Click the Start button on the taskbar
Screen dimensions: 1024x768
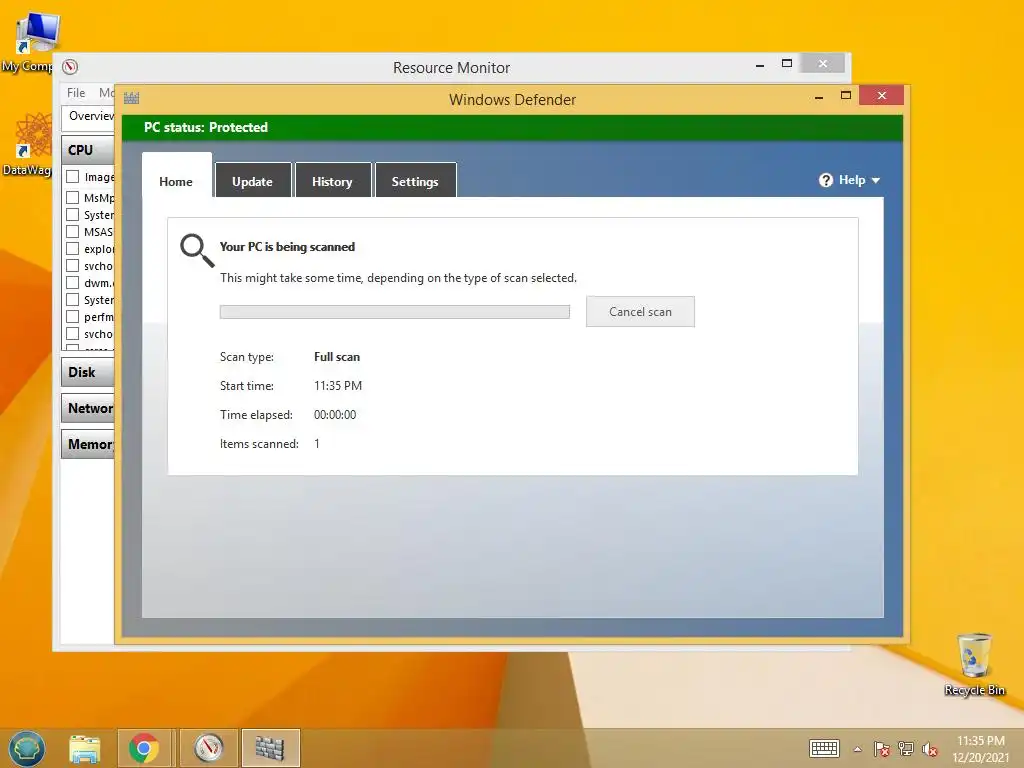(x=27, y=748)
